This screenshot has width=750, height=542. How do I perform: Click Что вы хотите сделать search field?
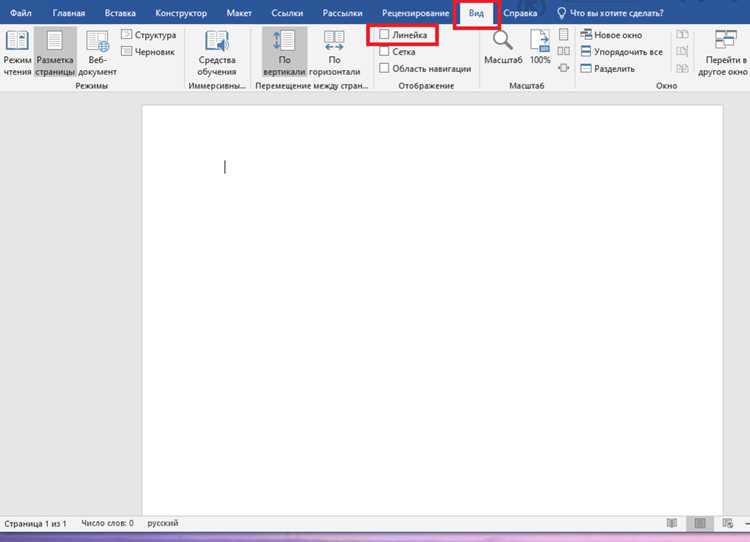[x=611, y=13]
